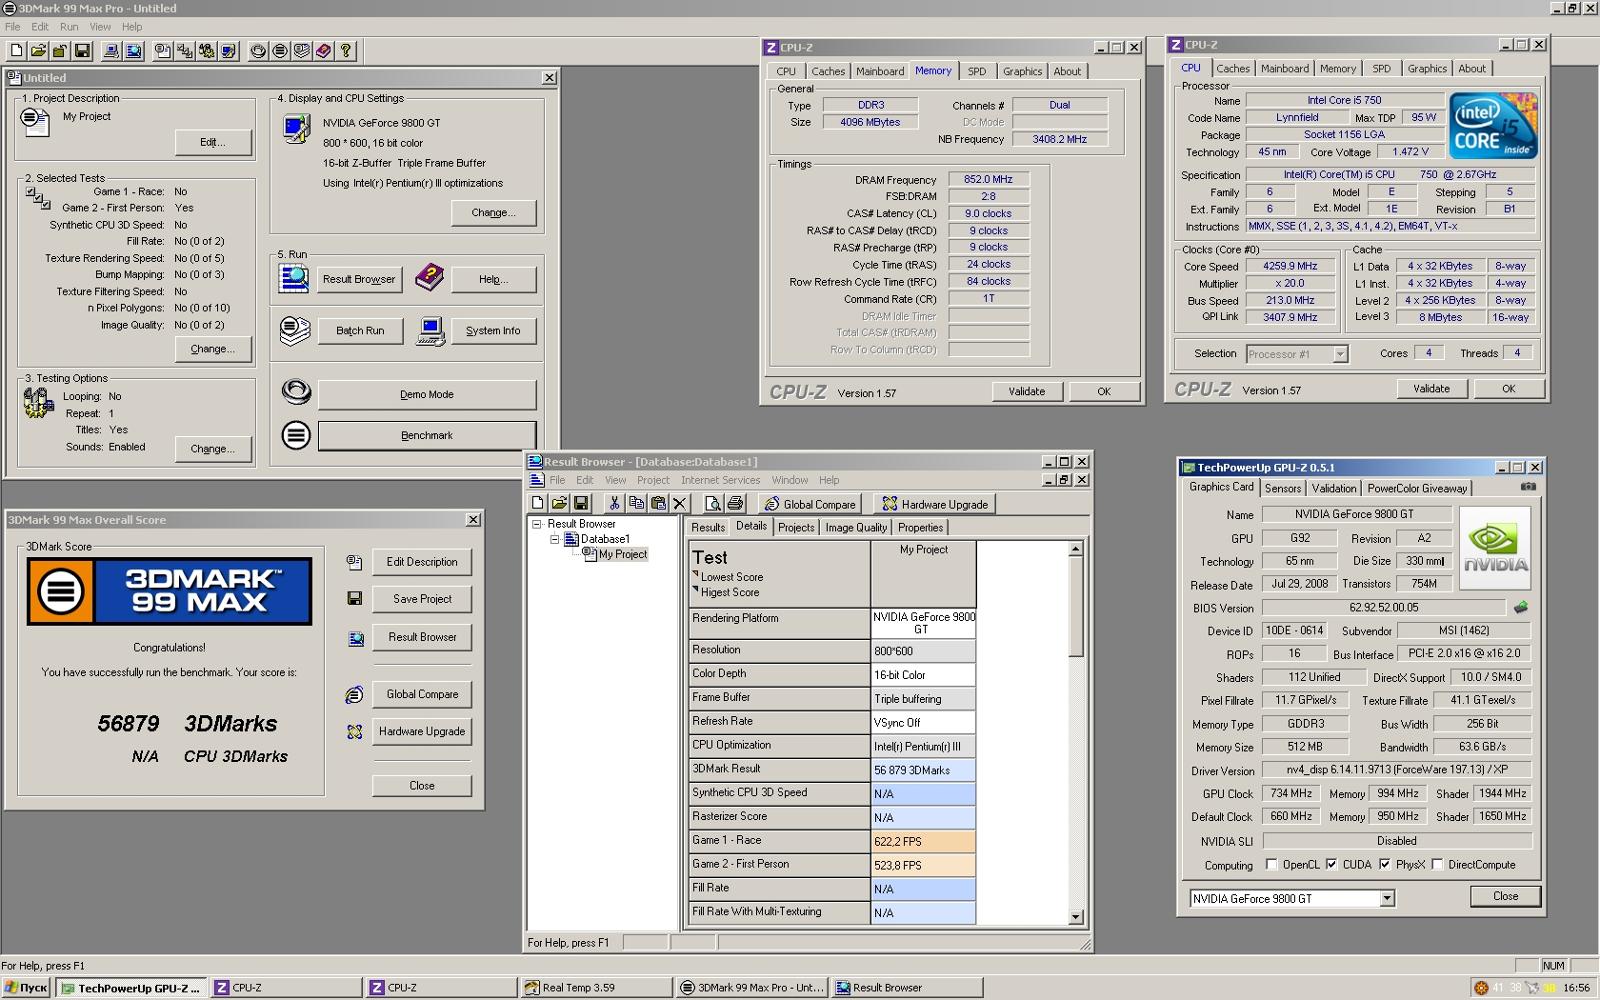Click the Save floppy icon in Result Browser toolbar

[581, 503]
